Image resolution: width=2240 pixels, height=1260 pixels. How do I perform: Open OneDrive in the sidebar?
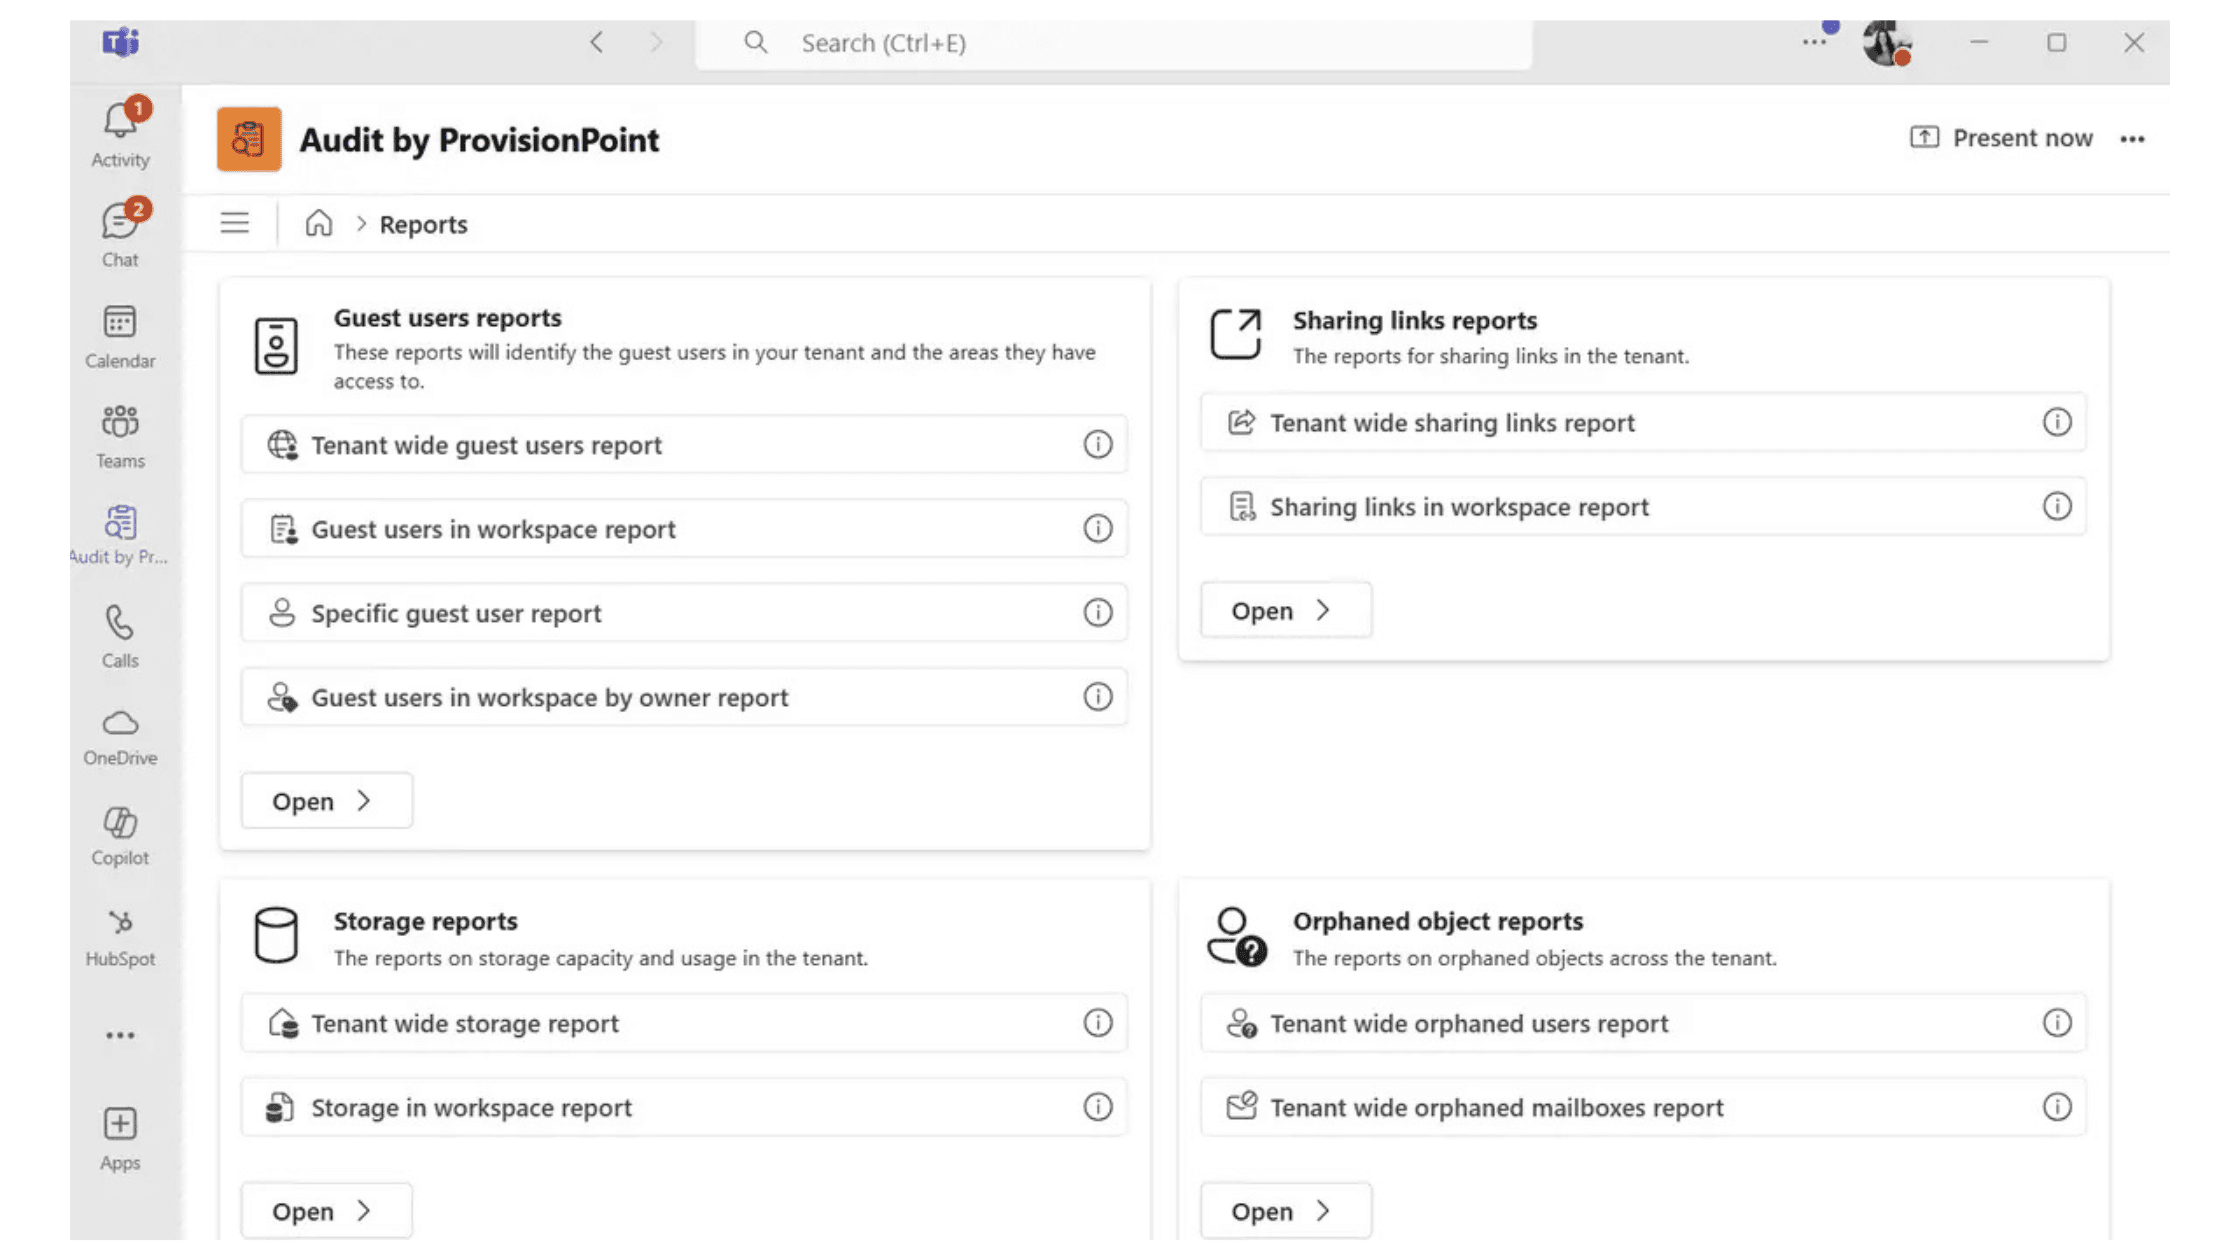(x=120, y=736)
